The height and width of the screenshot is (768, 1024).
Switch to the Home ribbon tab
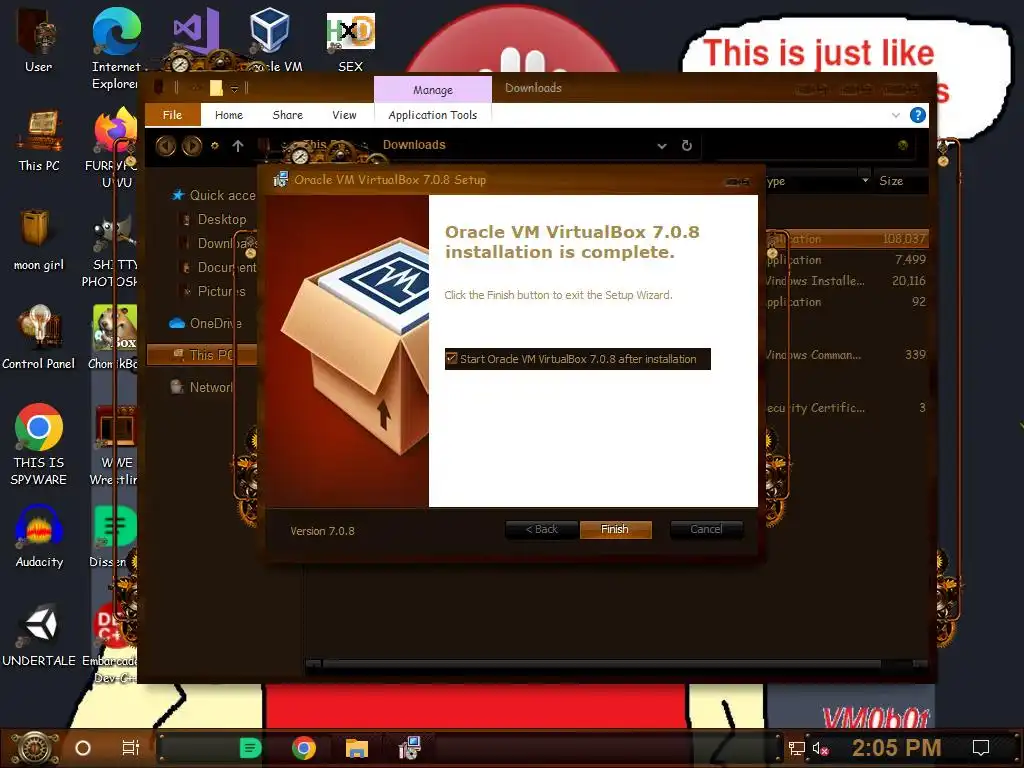tap(229, 115)
